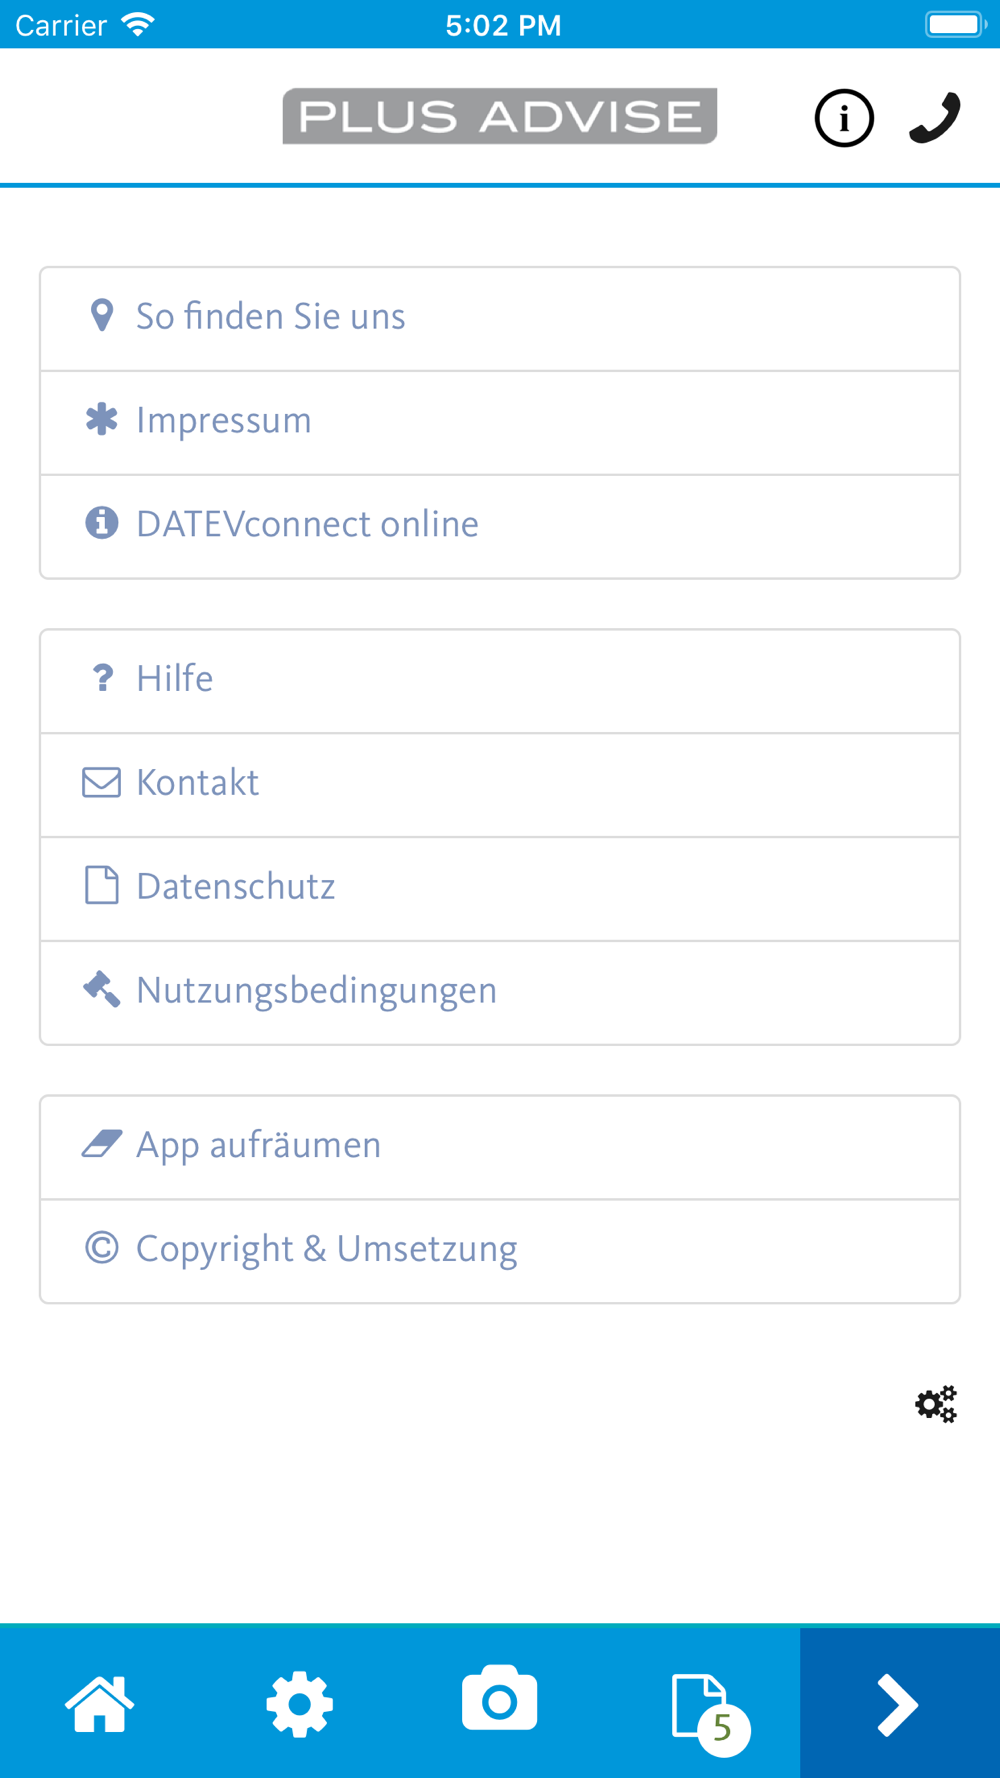Open the Hilfe help entry
The width and height of the screenshot is (1000, 1778).
[x=500, y=680]
